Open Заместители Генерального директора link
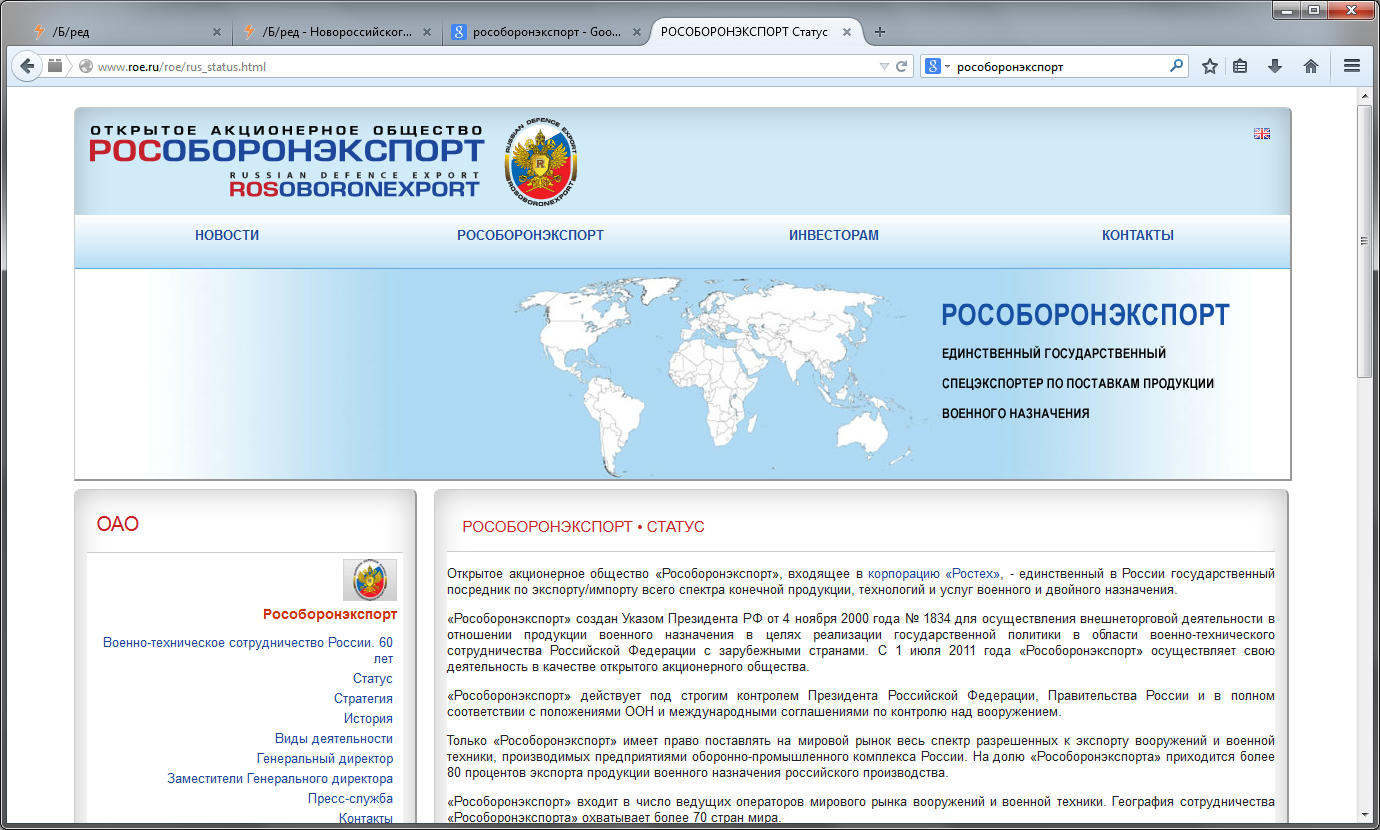This screenshot has width=1380, height=830. (280, 779)
